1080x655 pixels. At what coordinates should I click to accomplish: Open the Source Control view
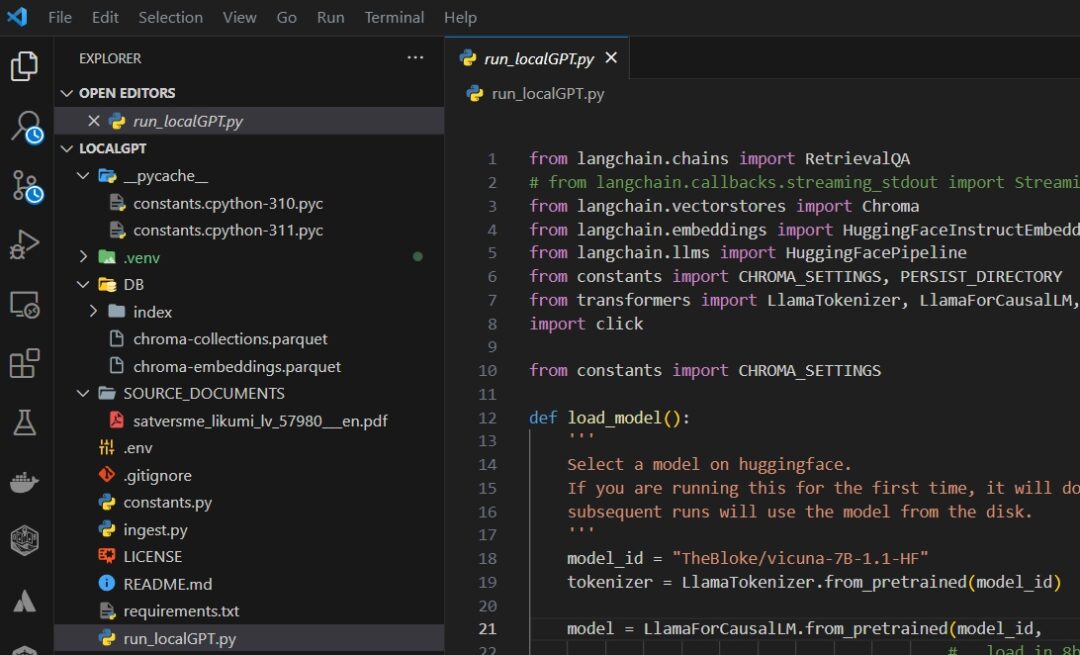click(27, 187)
